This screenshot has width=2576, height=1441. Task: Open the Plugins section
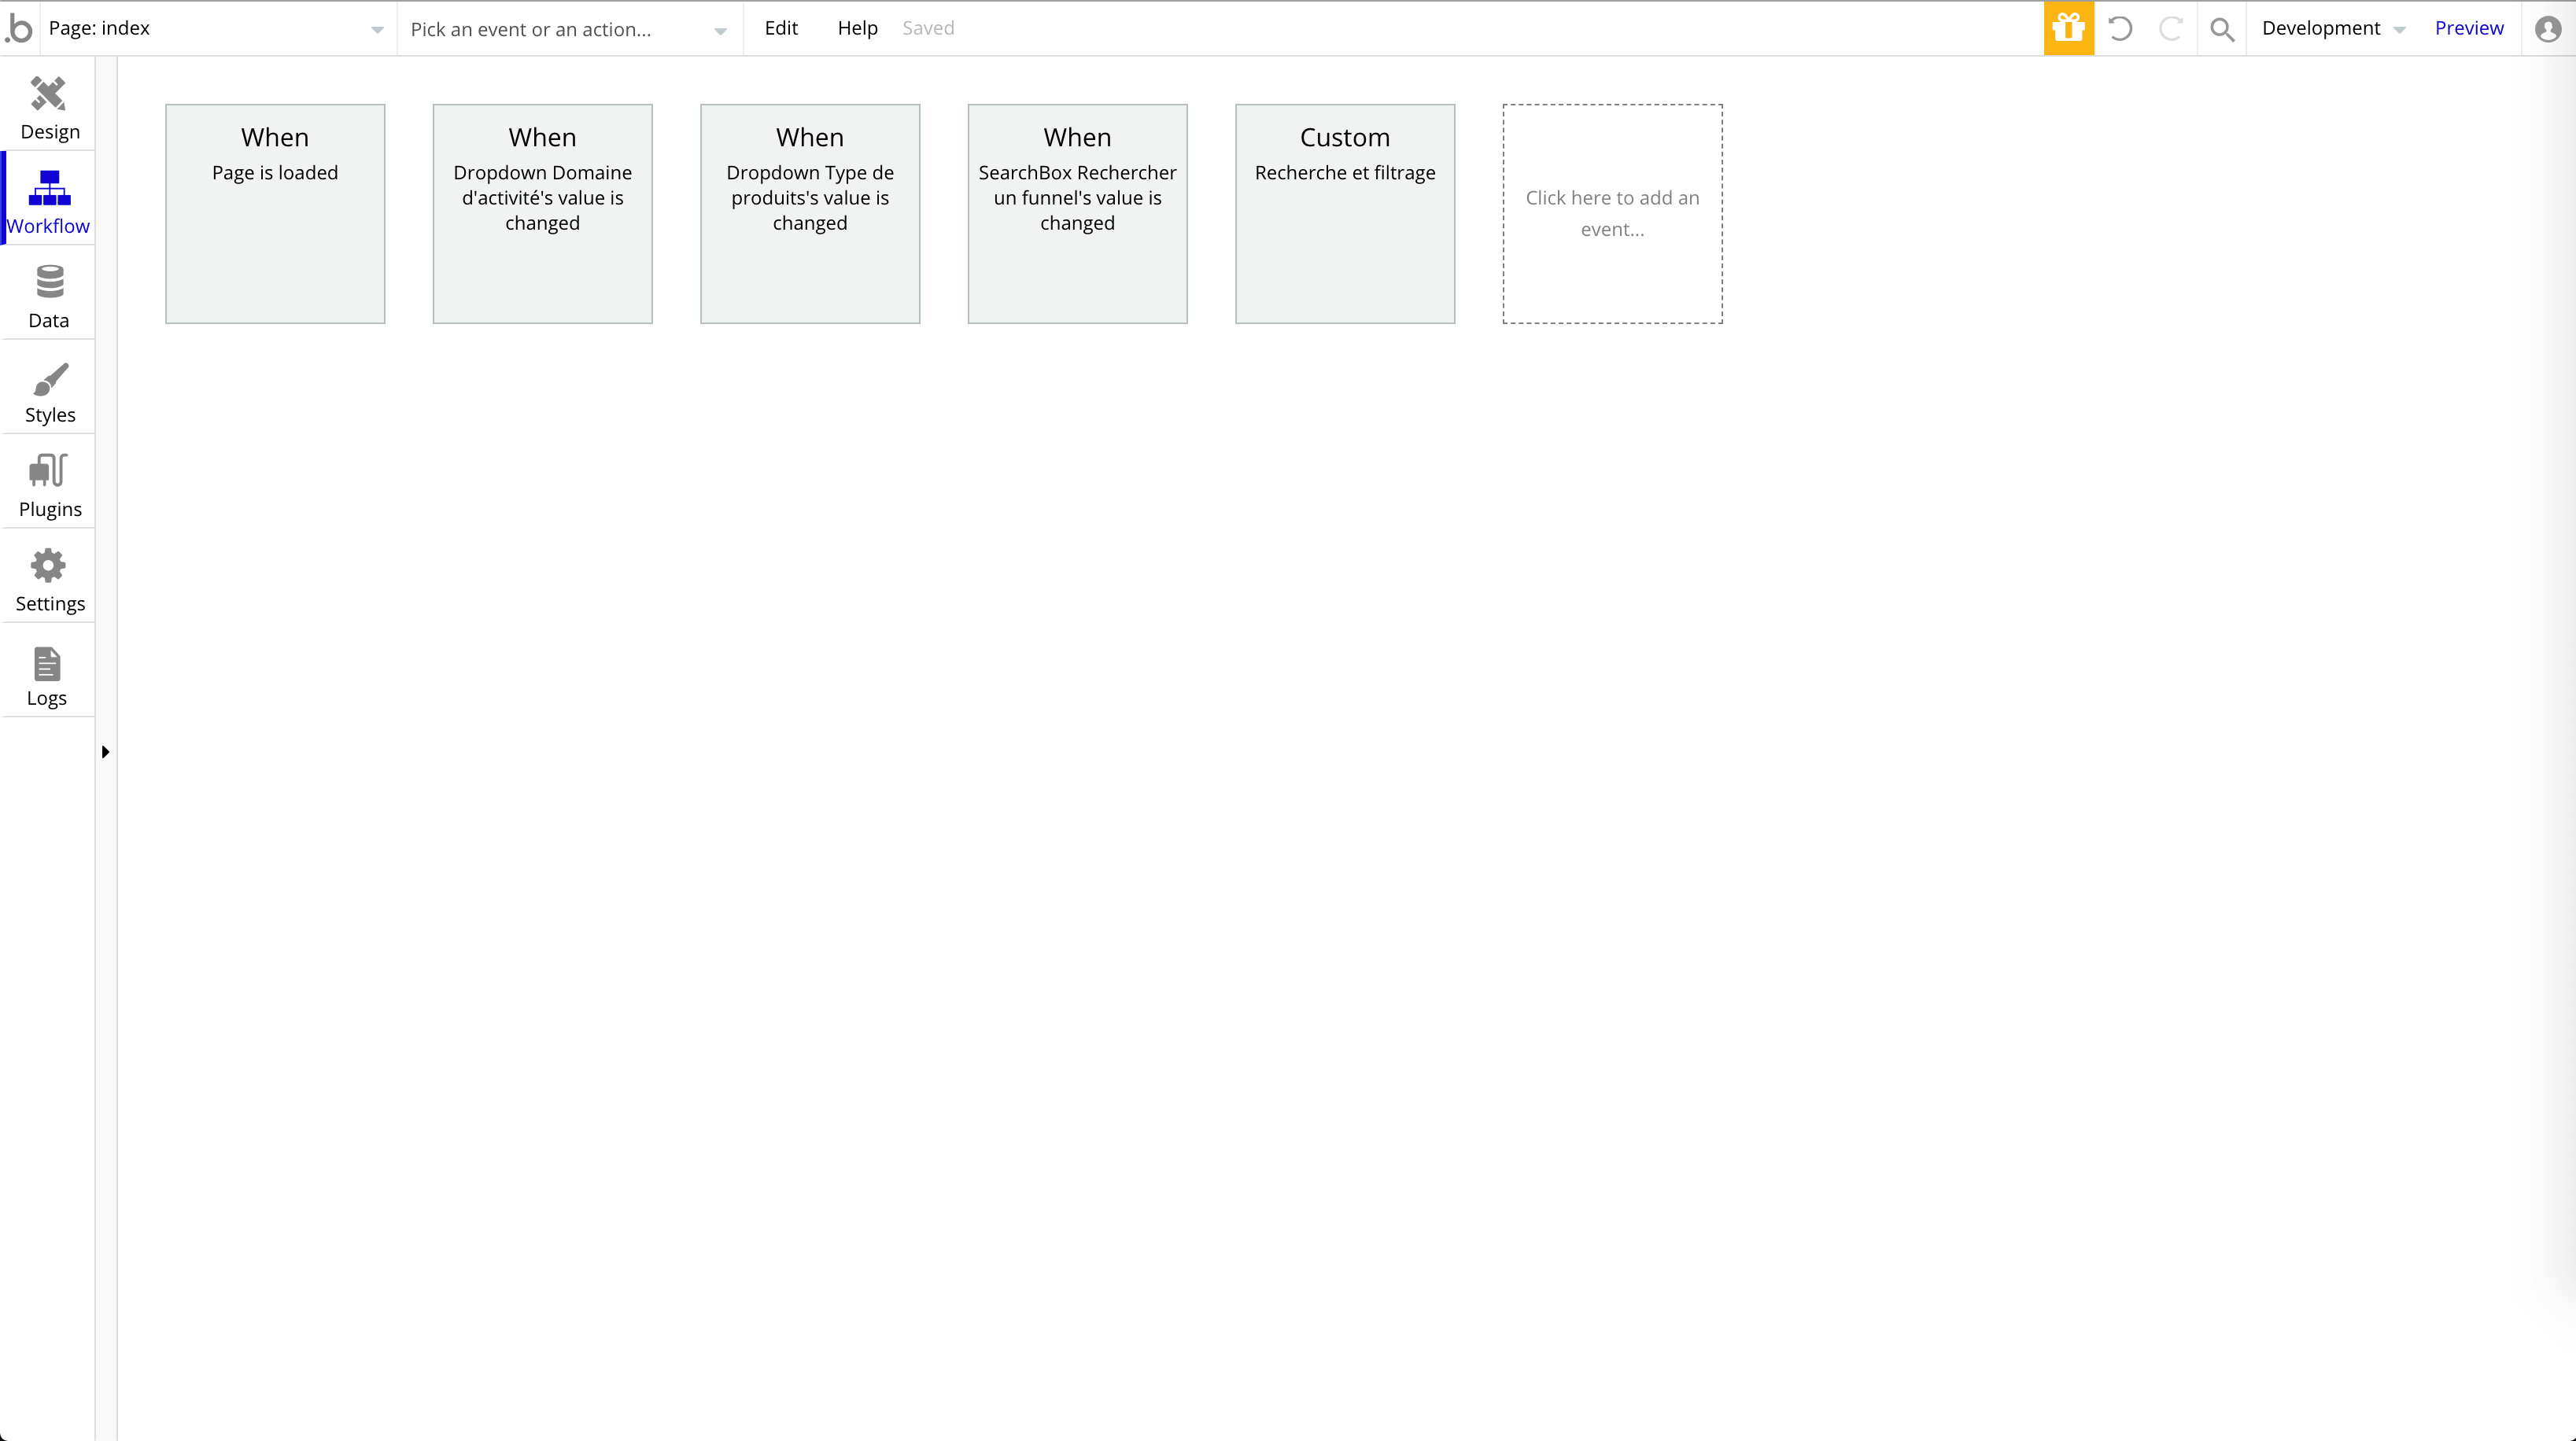(48, 486)
